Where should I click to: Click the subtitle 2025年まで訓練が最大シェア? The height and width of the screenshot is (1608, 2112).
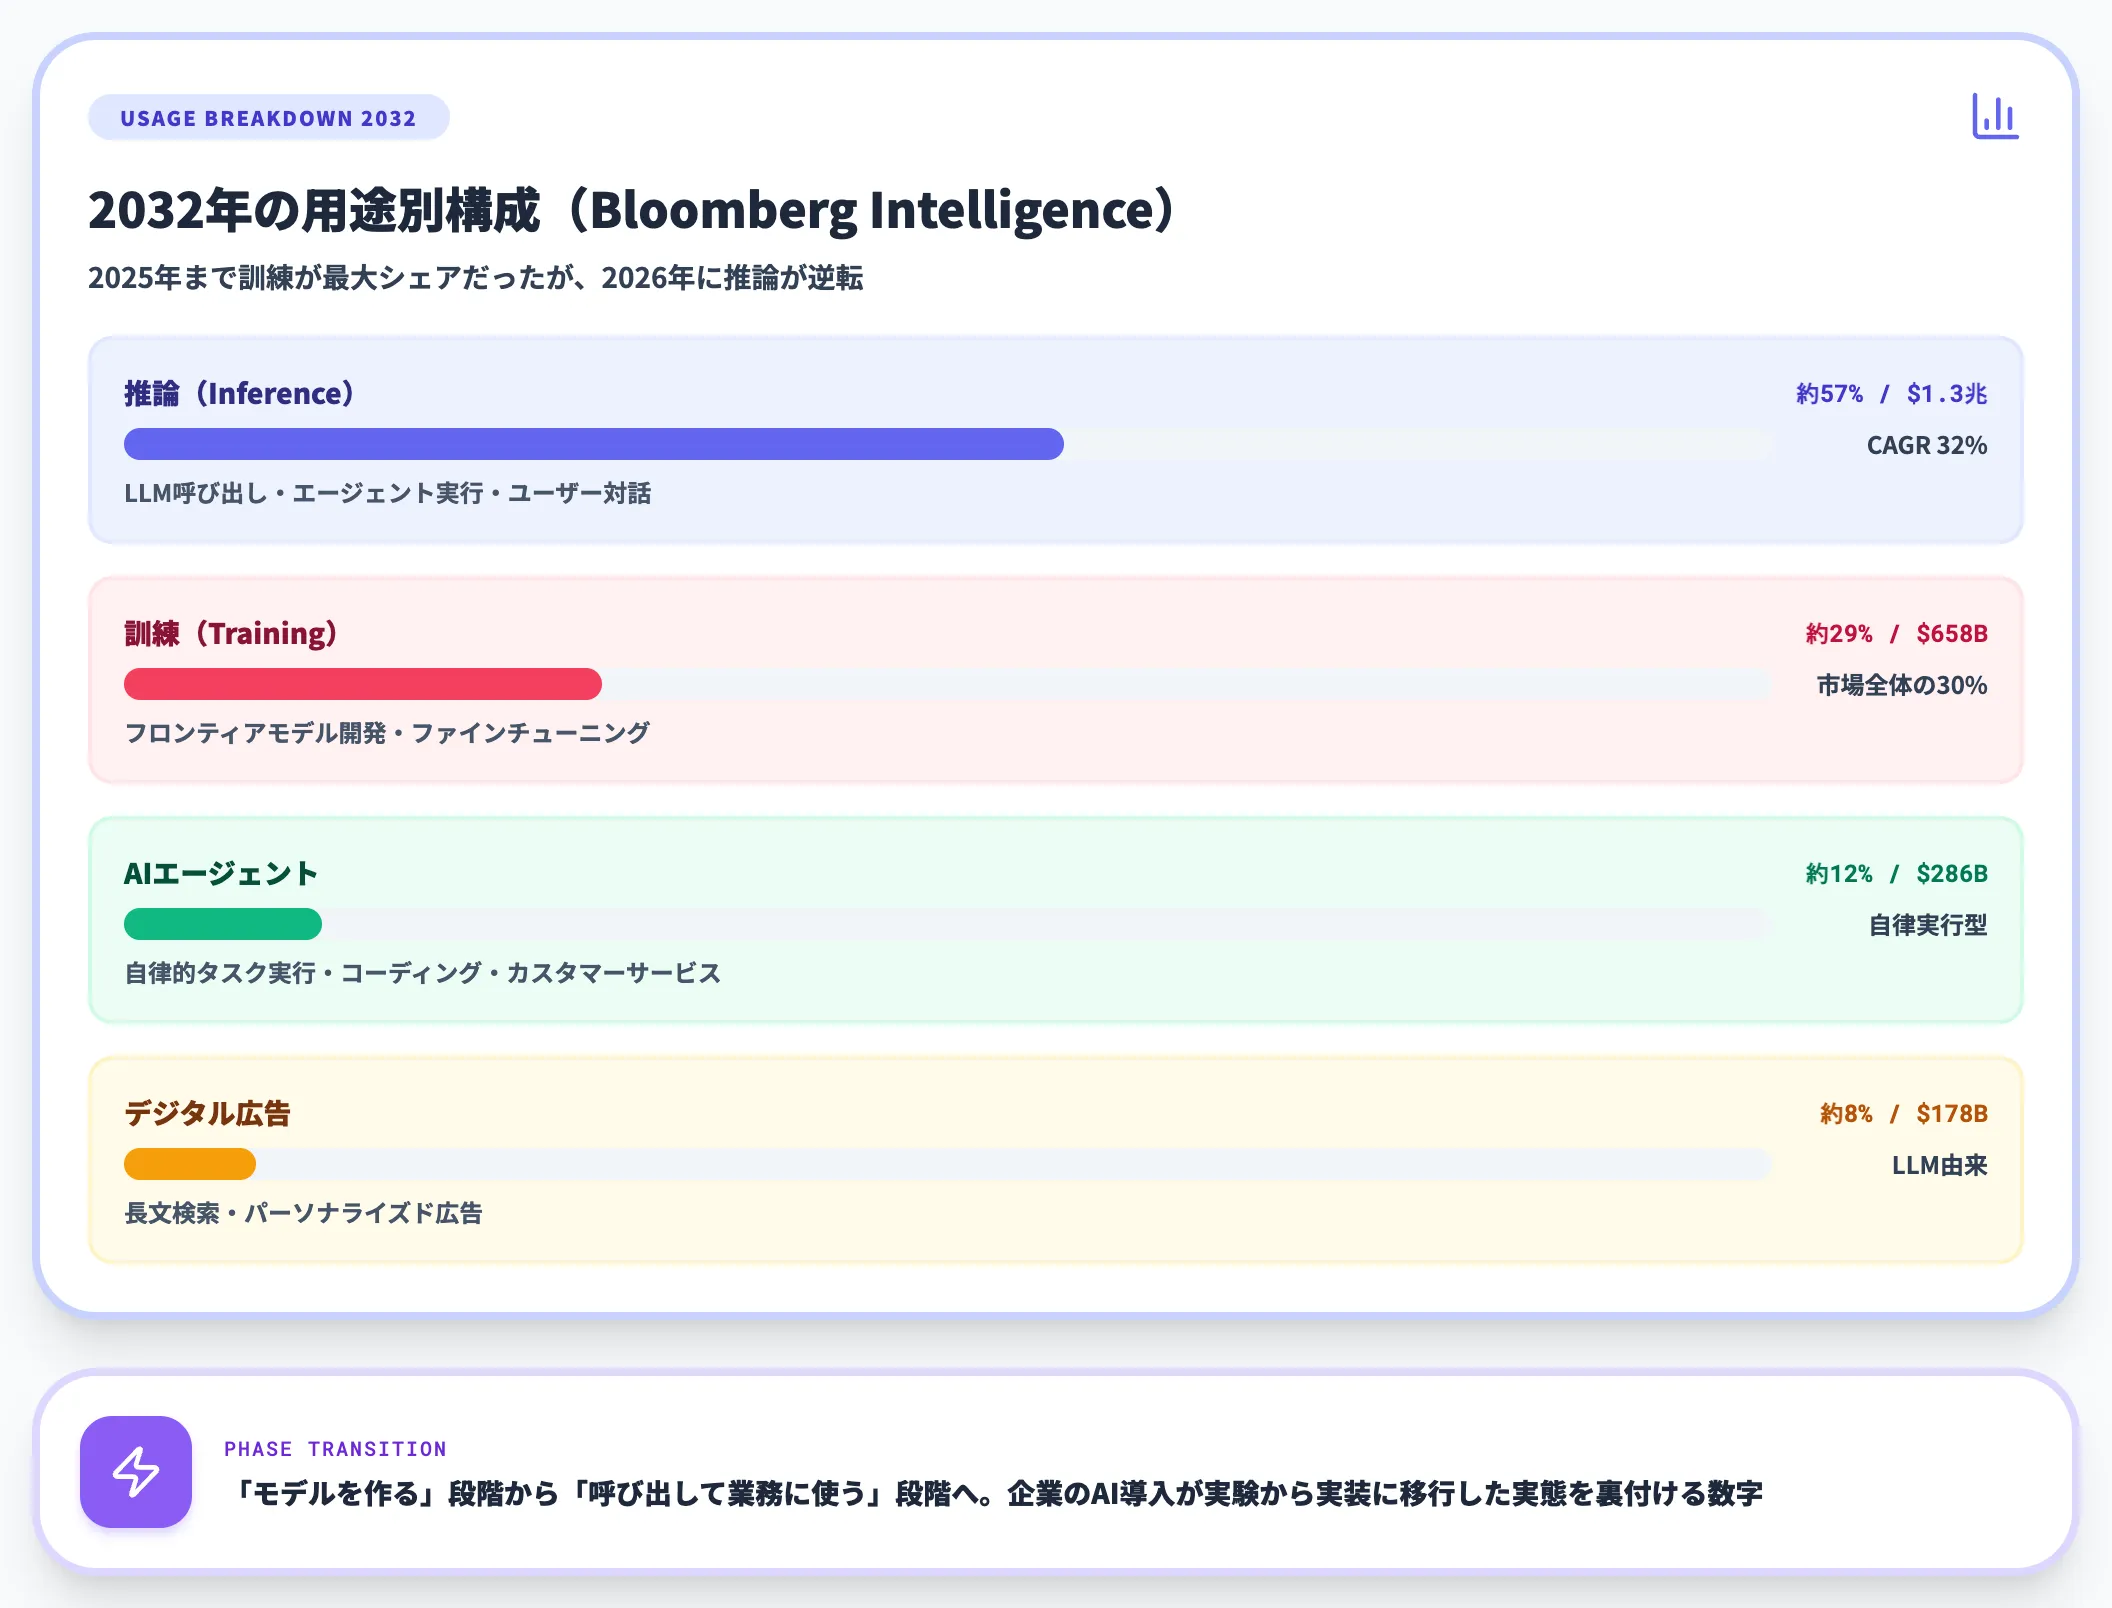(475, 278)
